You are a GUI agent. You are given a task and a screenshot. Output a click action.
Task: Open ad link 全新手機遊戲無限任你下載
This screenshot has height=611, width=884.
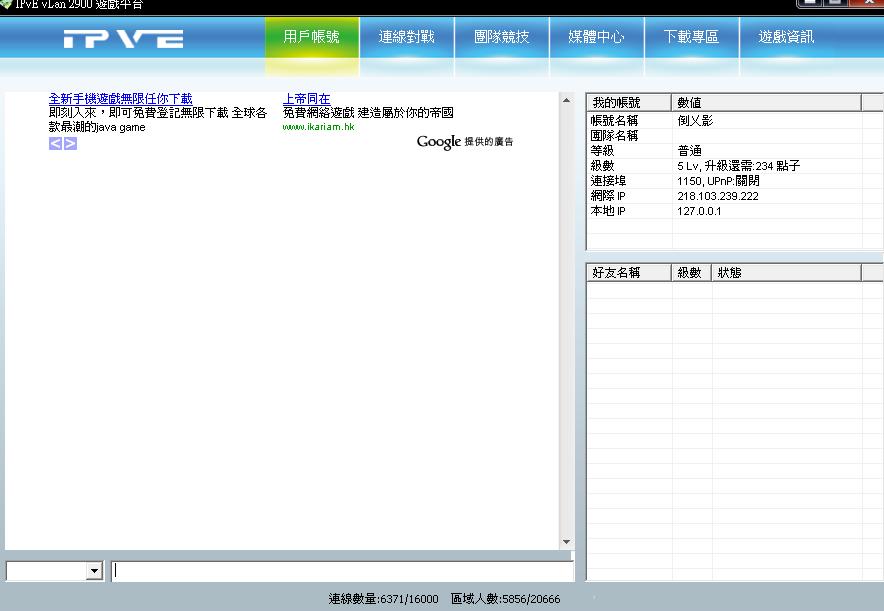coord(120,99)
